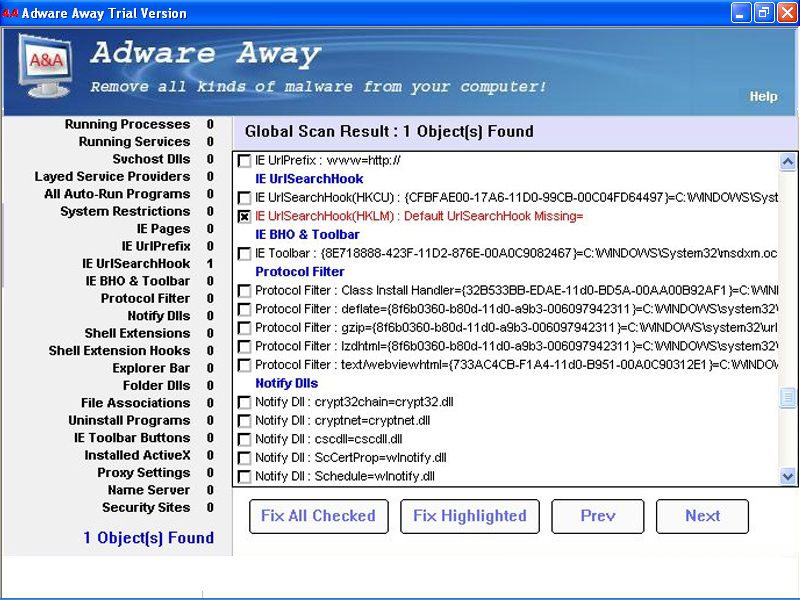Click the blue Notify Dlls section heading
Image resolution: width=800 pixels, height=600 pixels.
click(286, 384)
